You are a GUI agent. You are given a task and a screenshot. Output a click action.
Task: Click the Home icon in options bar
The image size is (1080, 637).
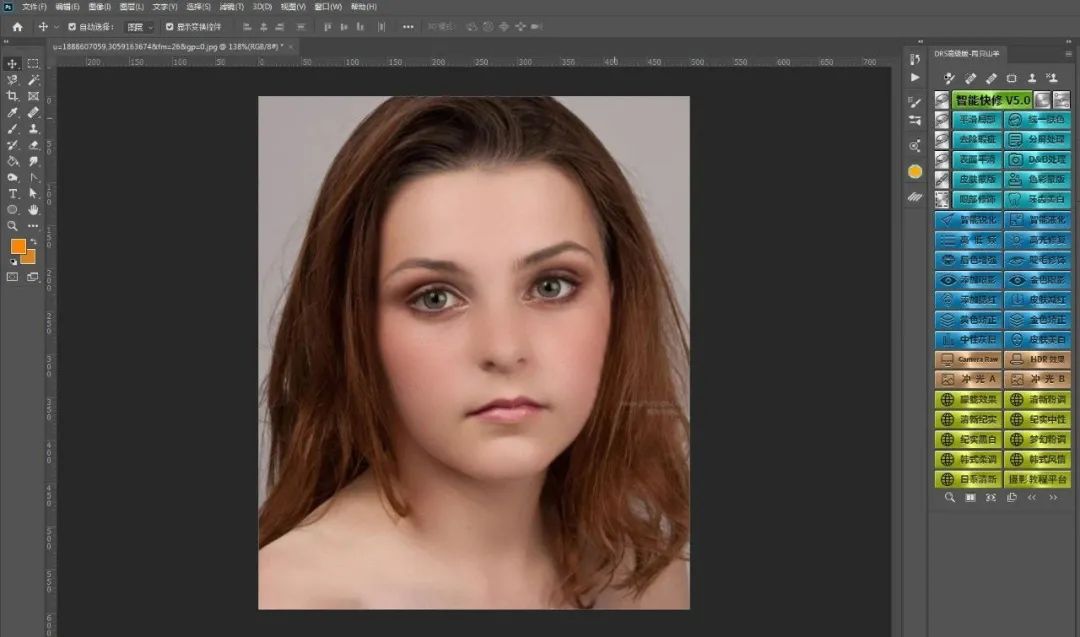tap(18, 27)
